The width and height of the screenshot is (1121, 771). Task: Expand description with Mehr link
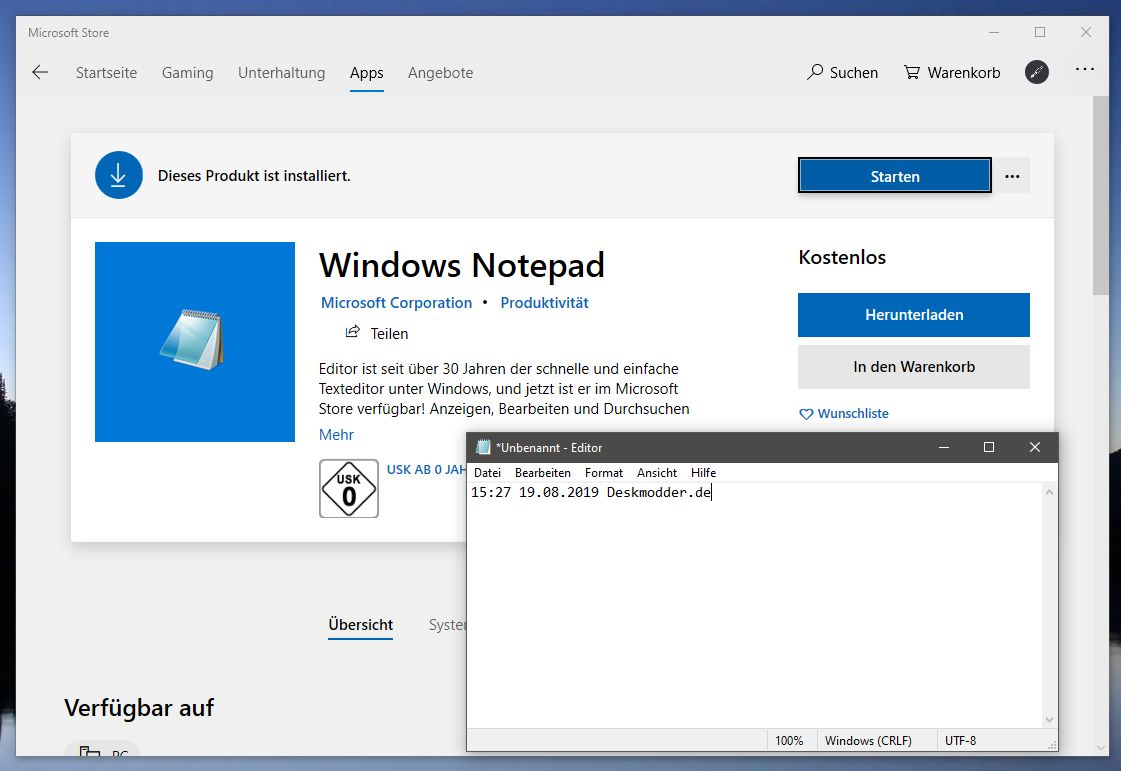coord(336,435)
